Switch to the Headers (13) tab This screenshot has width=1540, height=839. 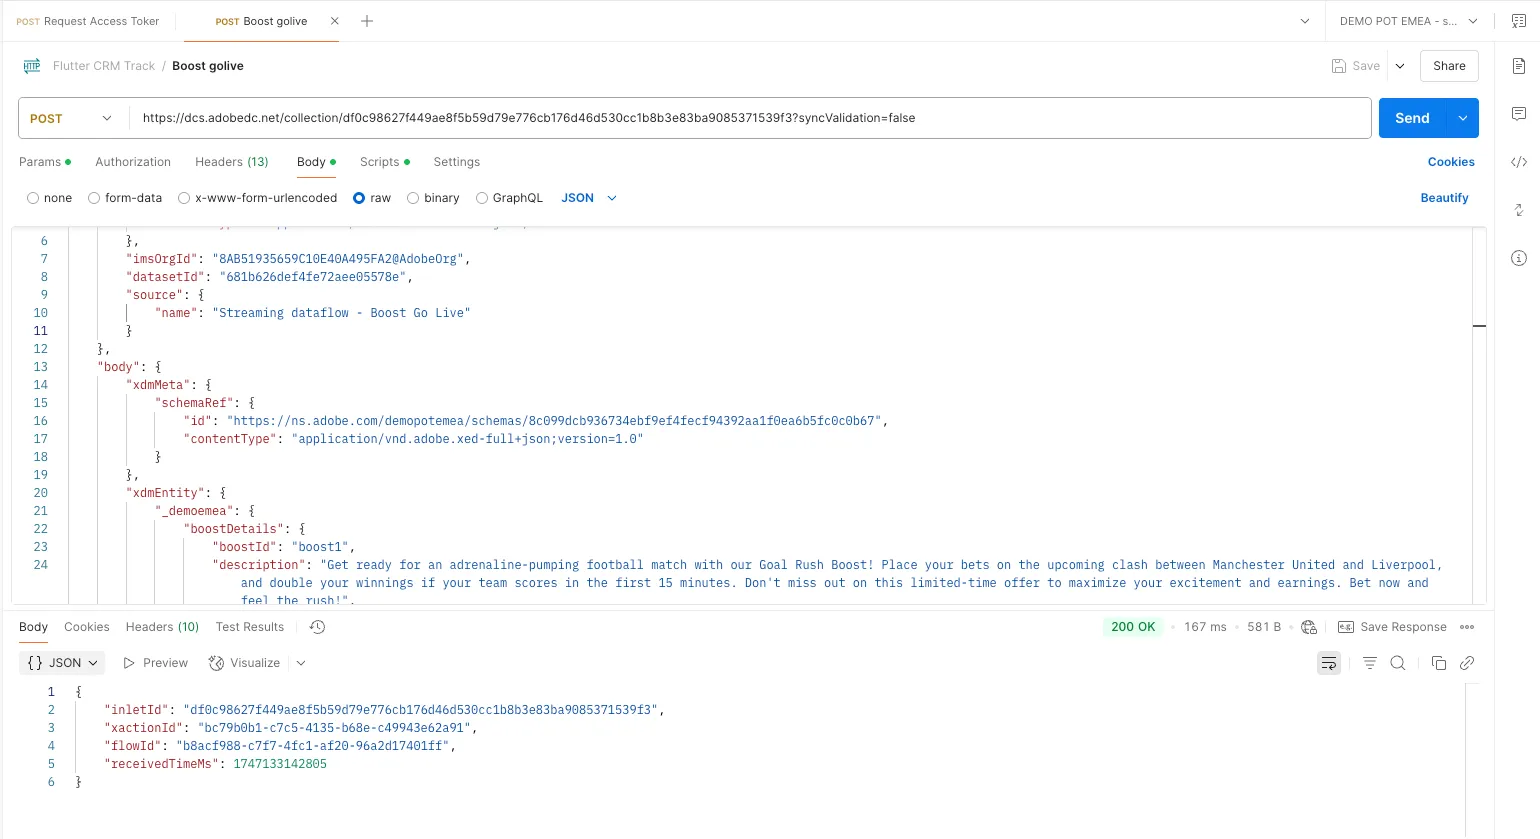[232, 162]
